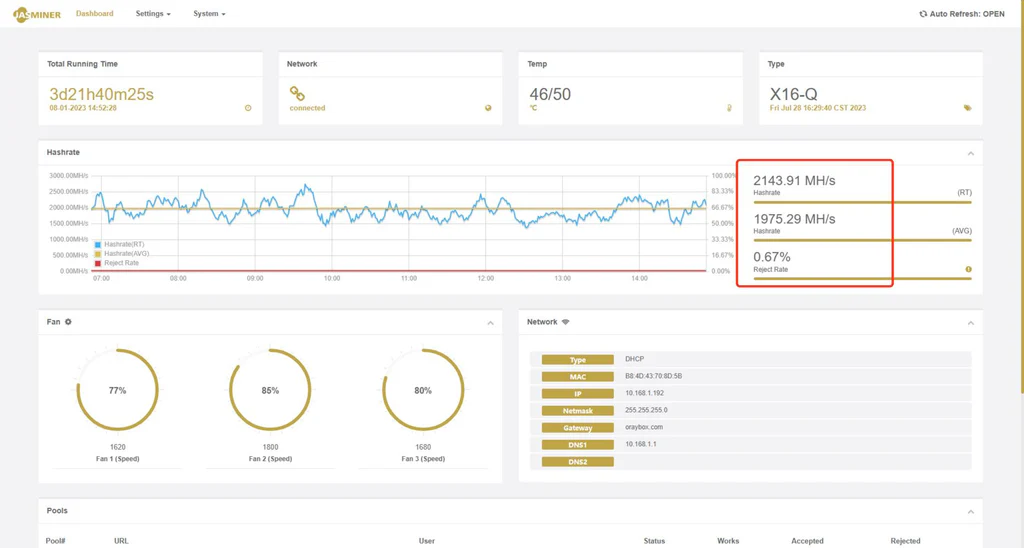Viewport: 1024px width, 548px height.
Task: Click the thermometer icon in Temp card
Action: tap(729, 108)
